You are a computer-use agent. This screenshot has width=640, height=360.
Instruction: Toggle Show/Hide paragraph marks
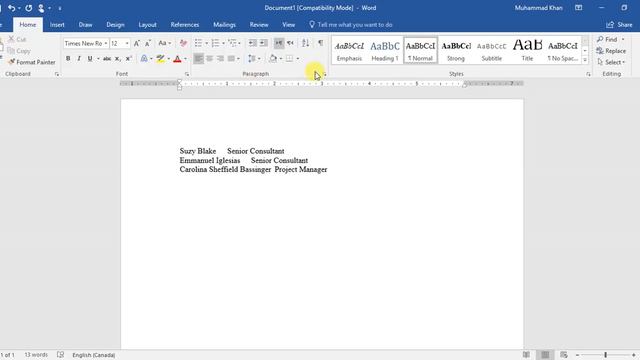(320, 43)
